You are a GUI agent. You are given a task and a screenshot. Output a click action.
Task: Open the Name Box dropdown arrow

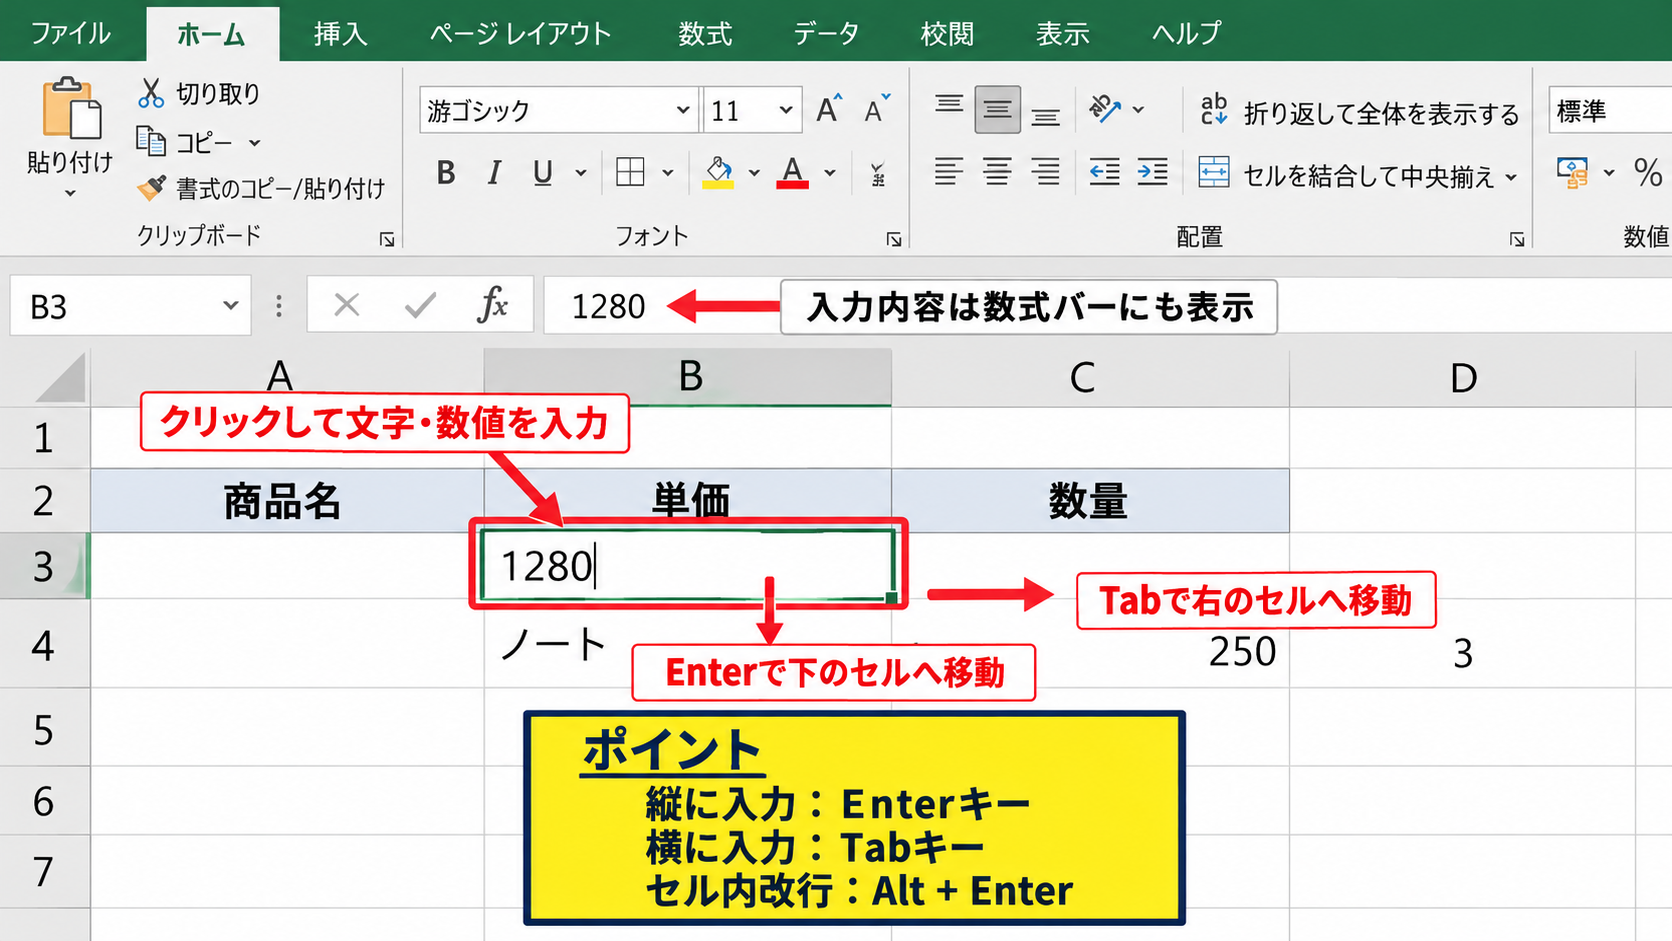tap(230, 305)
